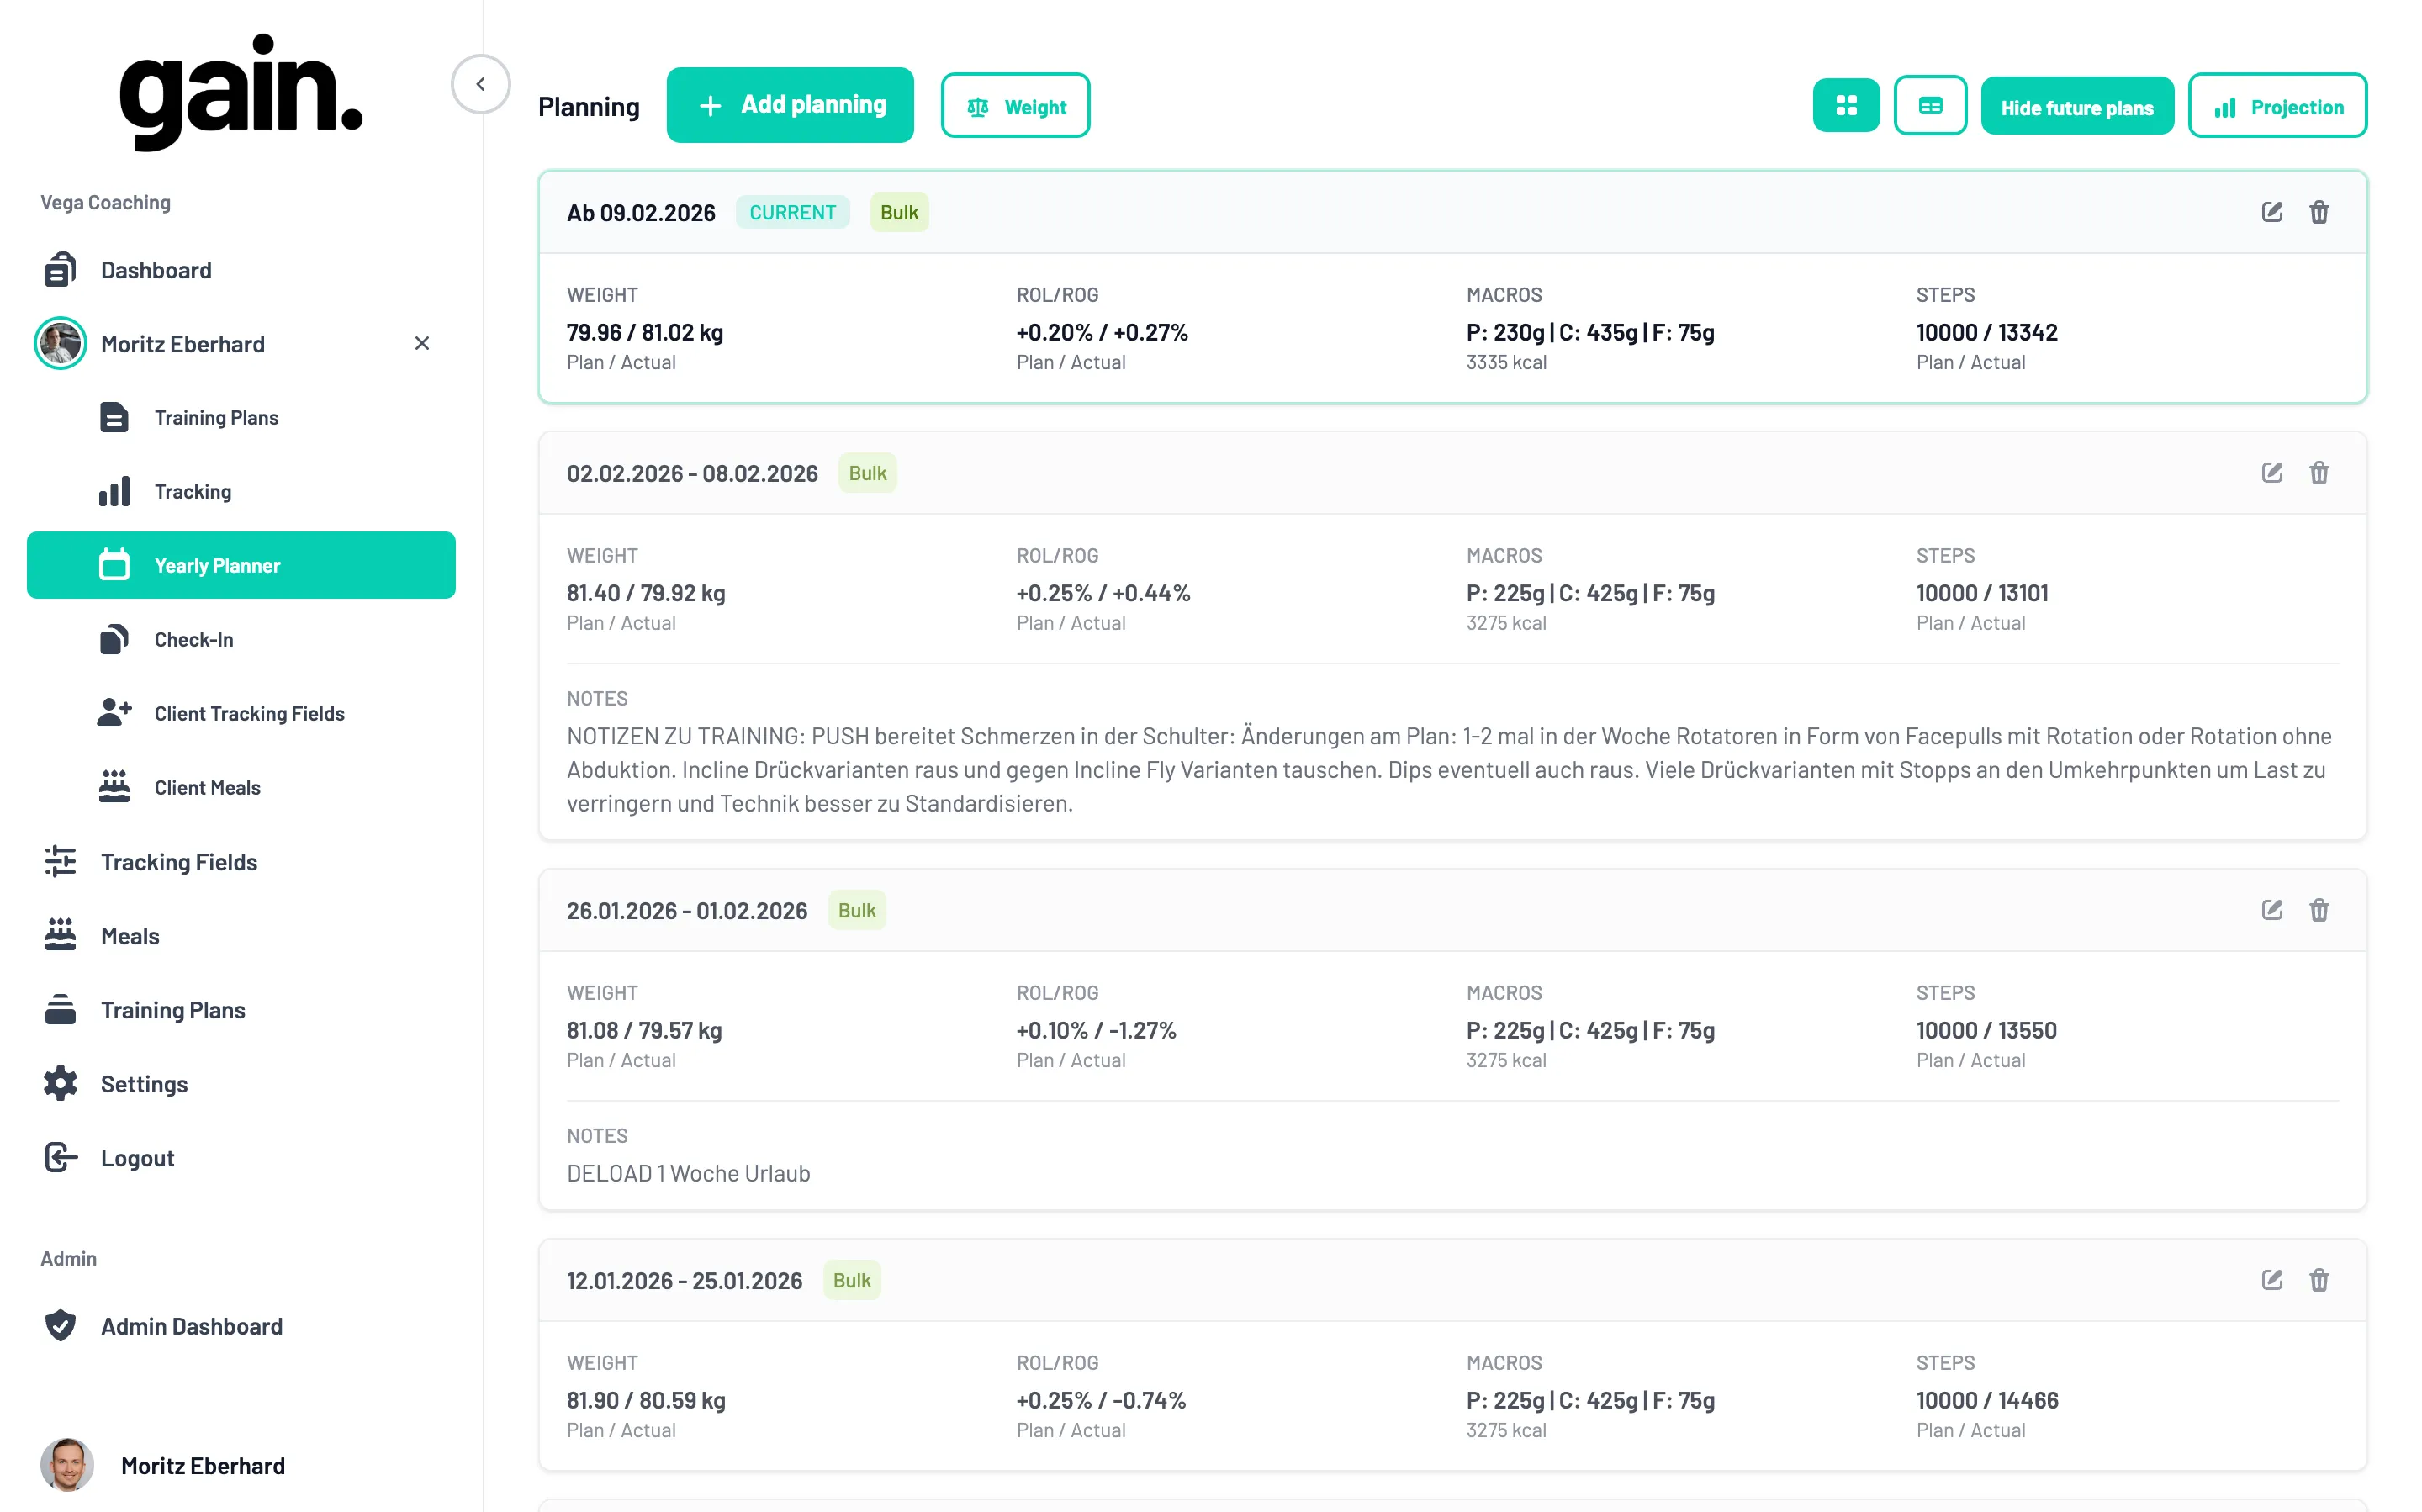Open the Dashboard page

(x=155, y=270)
